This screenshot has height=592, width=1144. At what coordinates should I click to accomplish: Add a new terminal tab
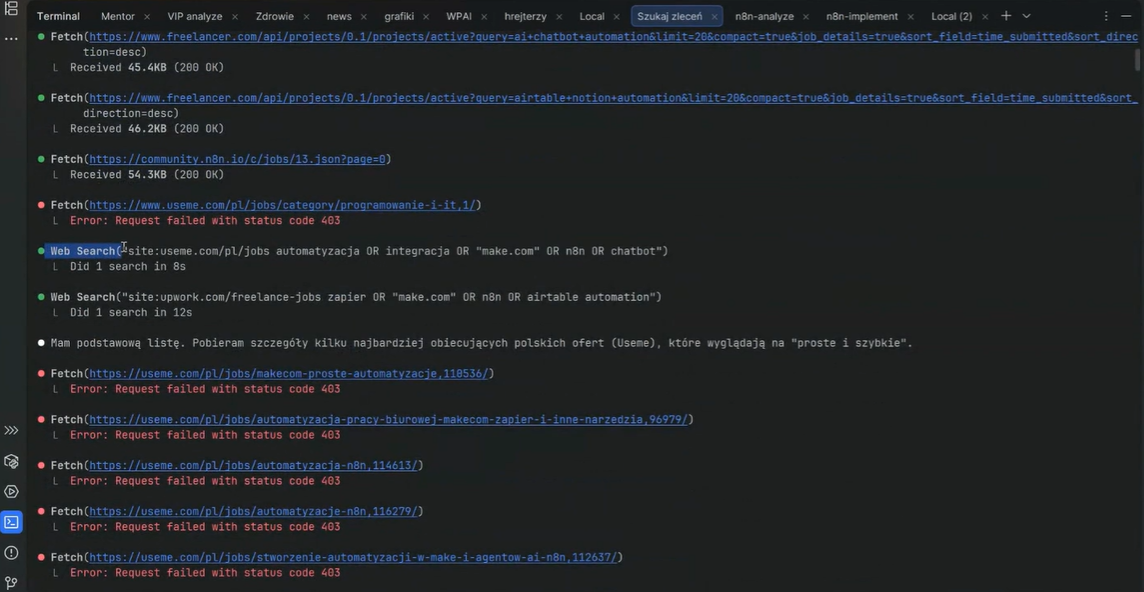(x=1006, y=16)
